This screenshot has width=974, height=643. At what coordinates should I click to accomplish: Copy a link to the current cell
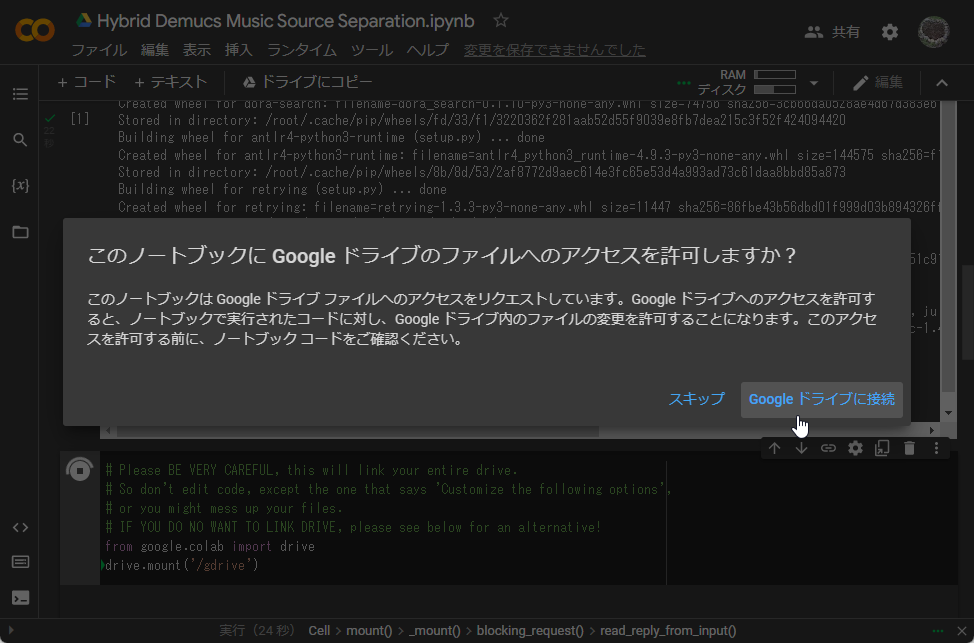tap(828, 448)
